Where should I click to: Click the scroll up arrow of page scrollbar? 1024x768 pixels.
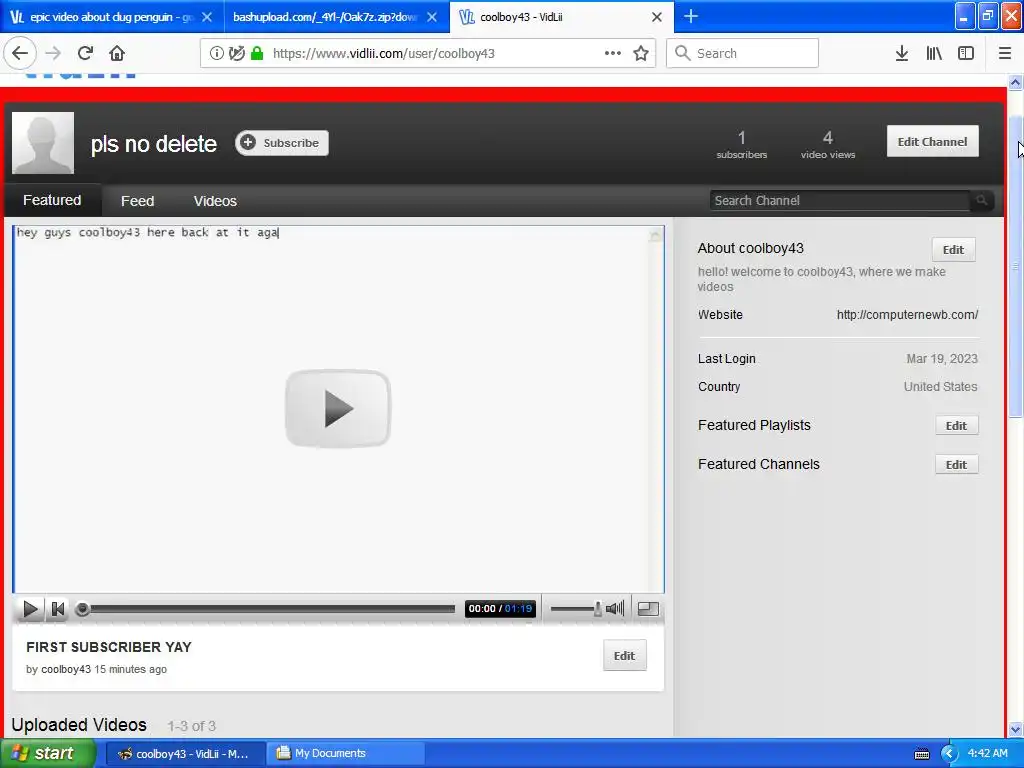(1015, 82)
